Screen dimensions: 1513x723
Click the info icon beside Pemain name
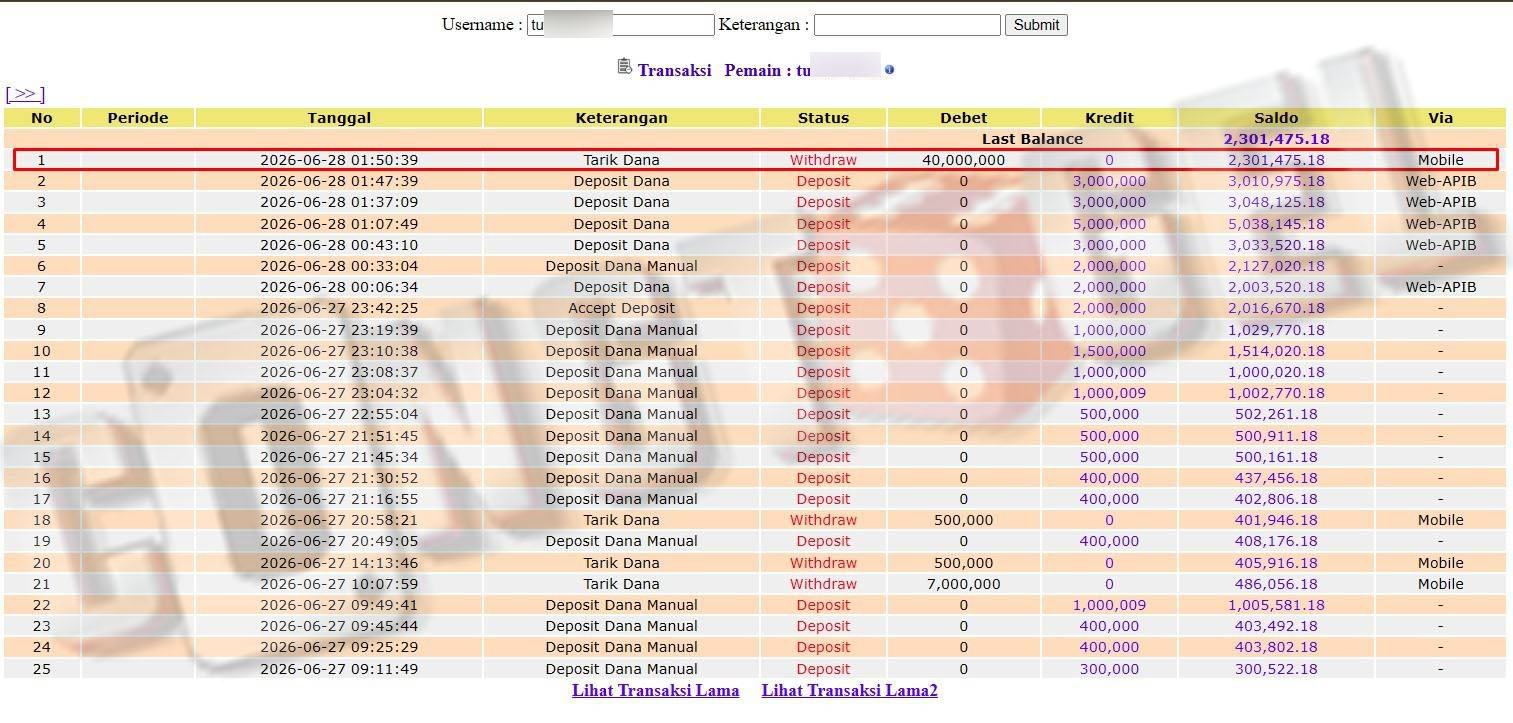coord(889,70)
